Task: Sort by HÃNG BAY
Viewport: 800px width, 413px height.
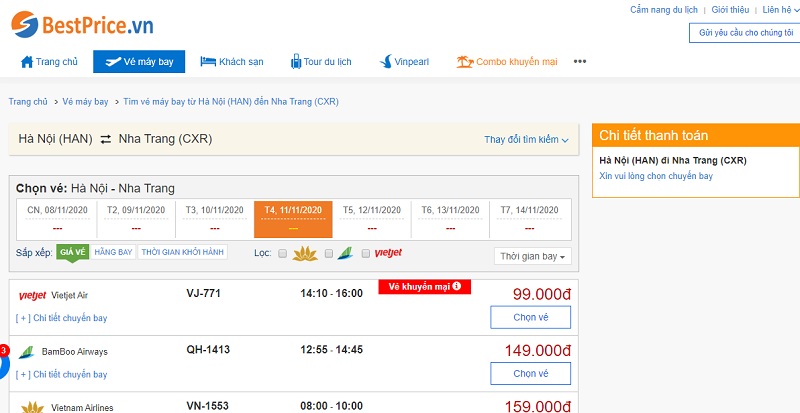Action: [x=113, y=252]
